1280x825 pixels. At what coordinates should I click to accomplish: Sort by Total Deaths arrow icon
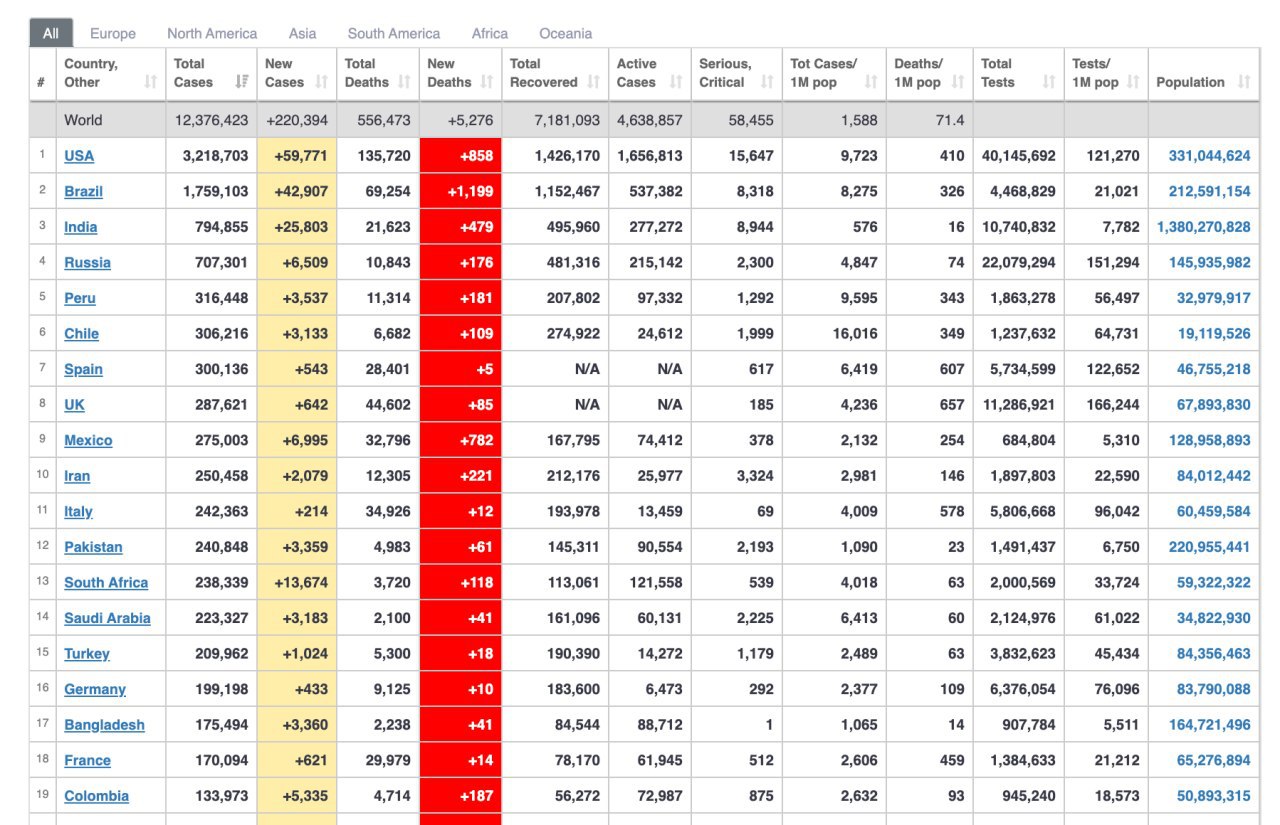click(404, 82)
